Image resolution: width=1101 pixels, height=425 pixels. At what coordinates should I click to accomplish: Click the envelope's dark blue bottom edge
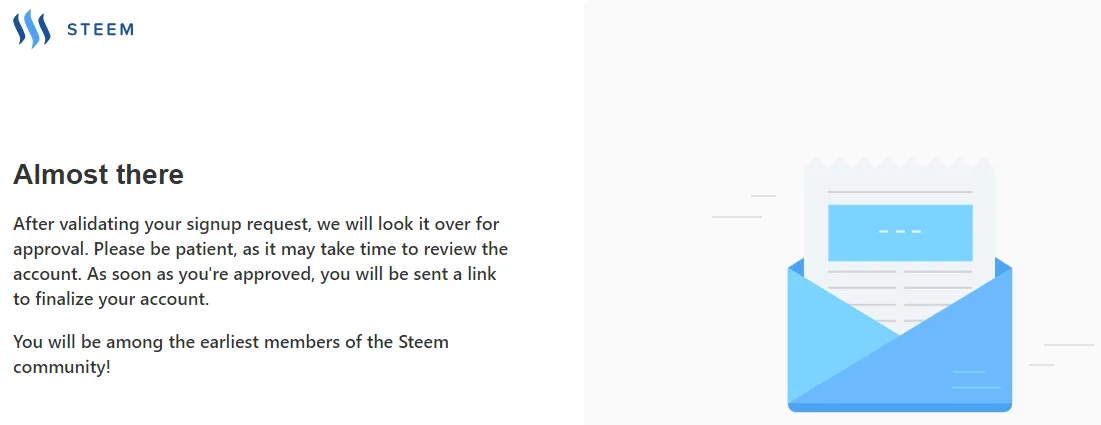click(x=899, y=407)
